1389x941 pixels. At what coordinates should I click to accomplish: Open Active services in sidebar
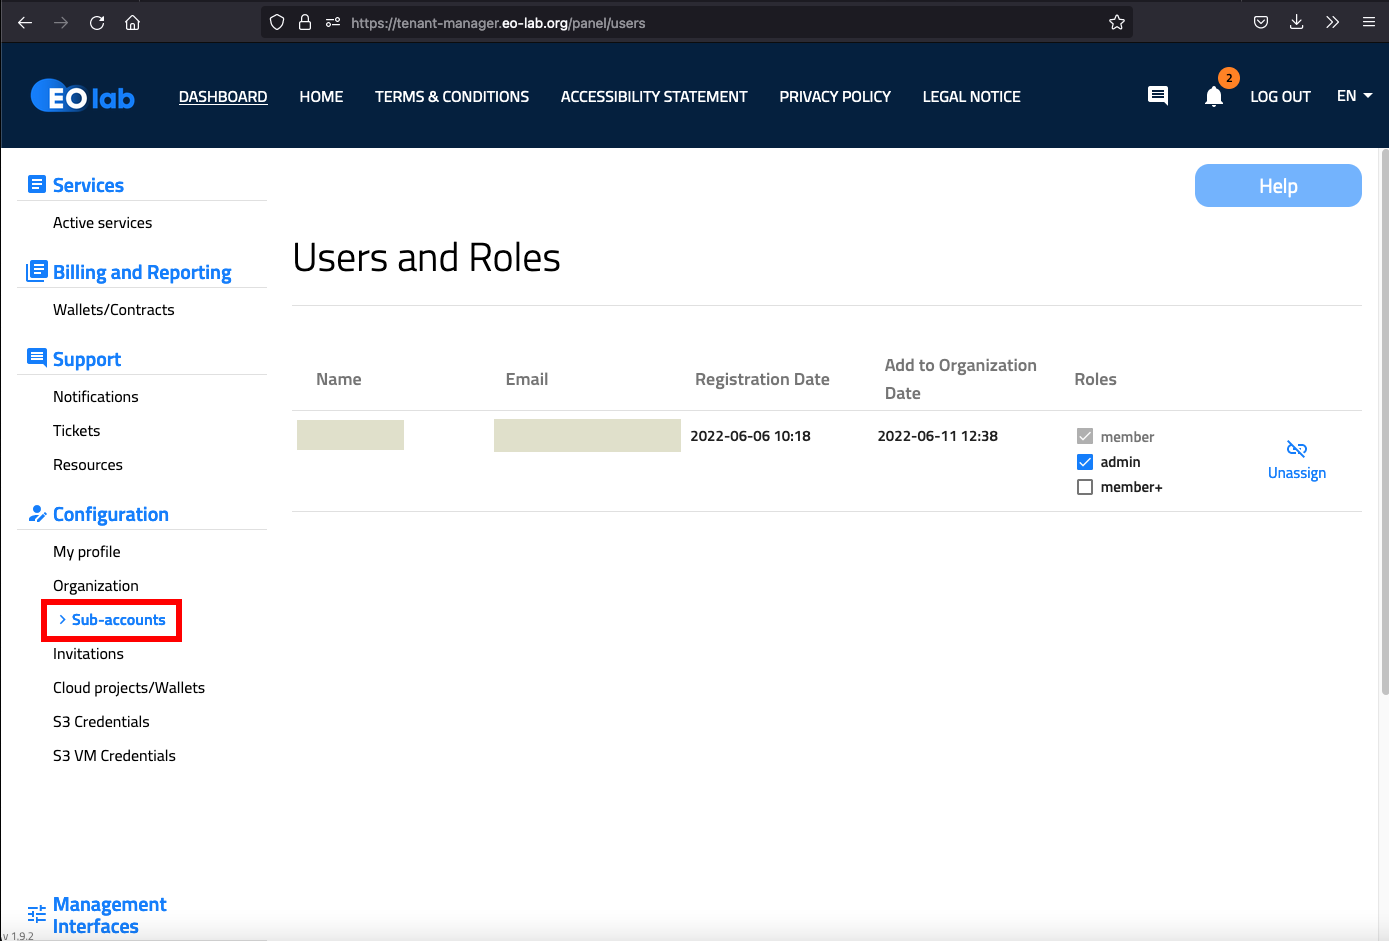point(102,223)
